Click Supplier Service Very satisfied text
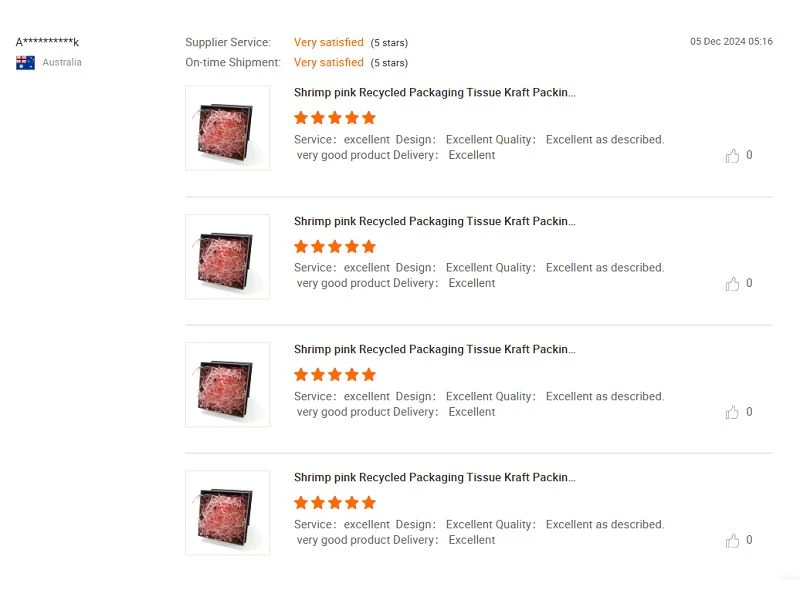Screen dimensions: 800x600 coord(329,42)
